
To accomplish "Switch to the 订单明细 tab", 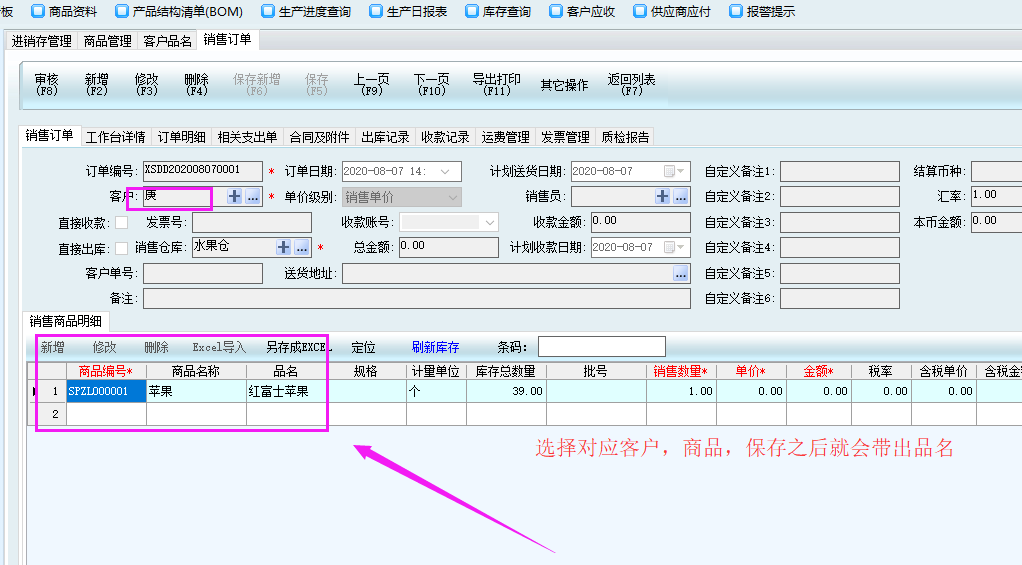I will pos(181,137).
